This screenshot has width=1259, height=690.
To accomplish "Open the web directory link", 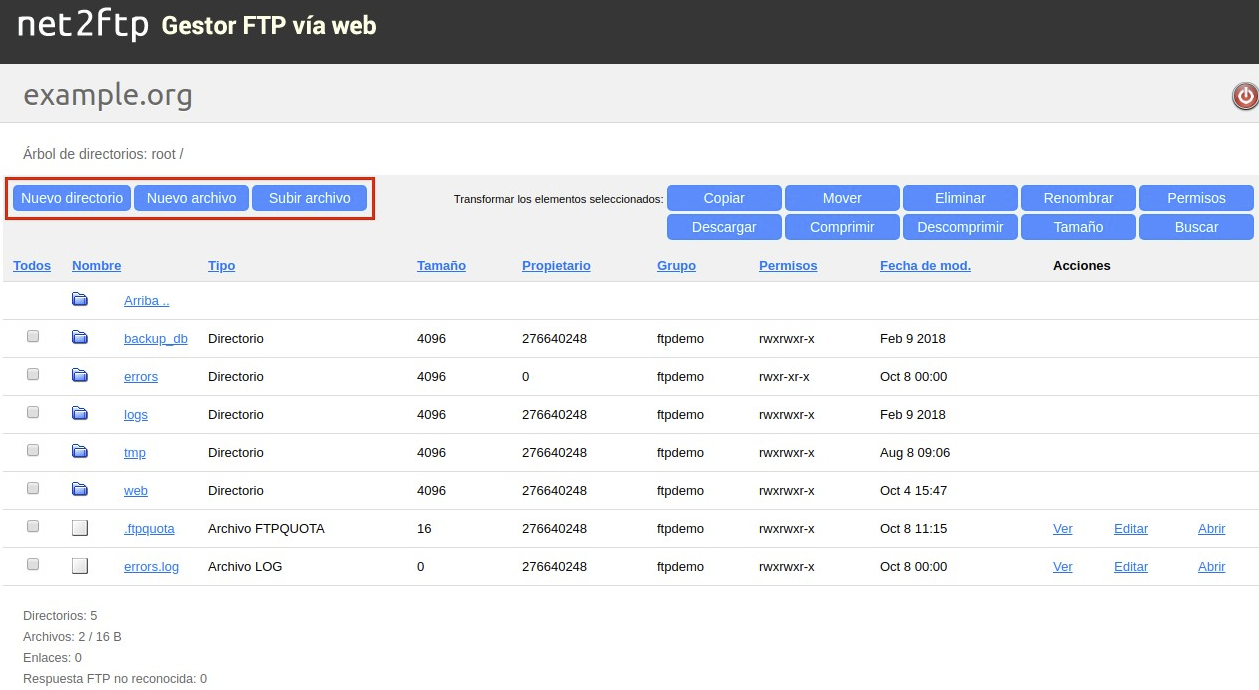I will click(x=136, y=491).
